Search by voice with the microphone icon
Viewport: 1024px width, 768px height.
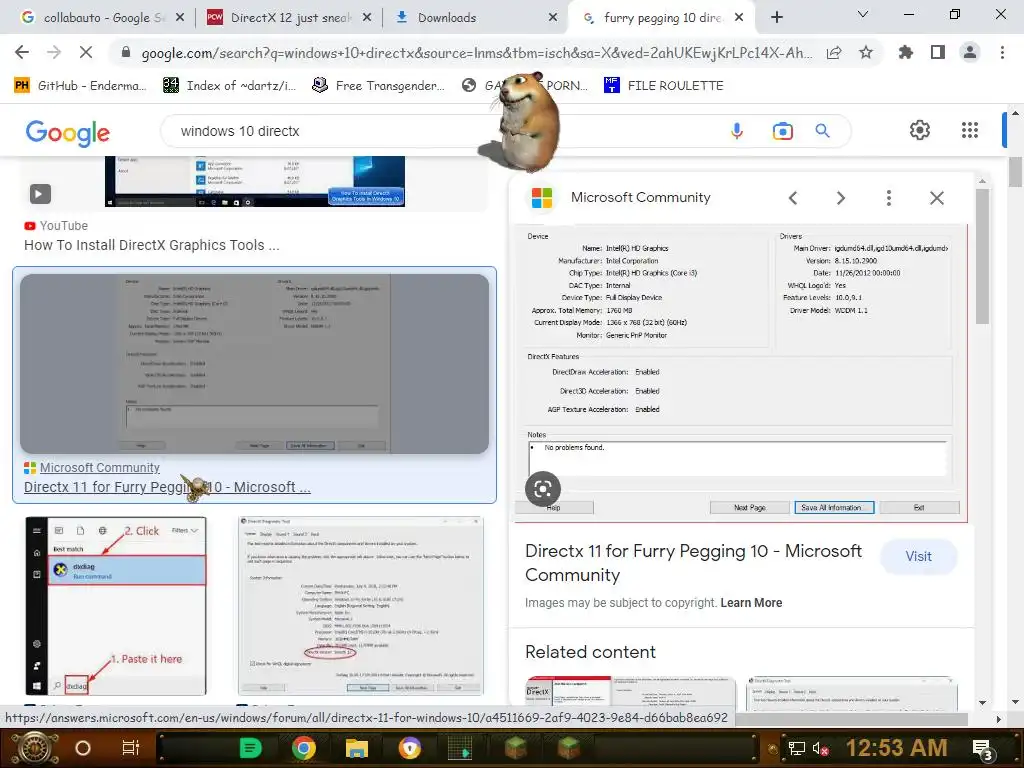tap(737, 131)
